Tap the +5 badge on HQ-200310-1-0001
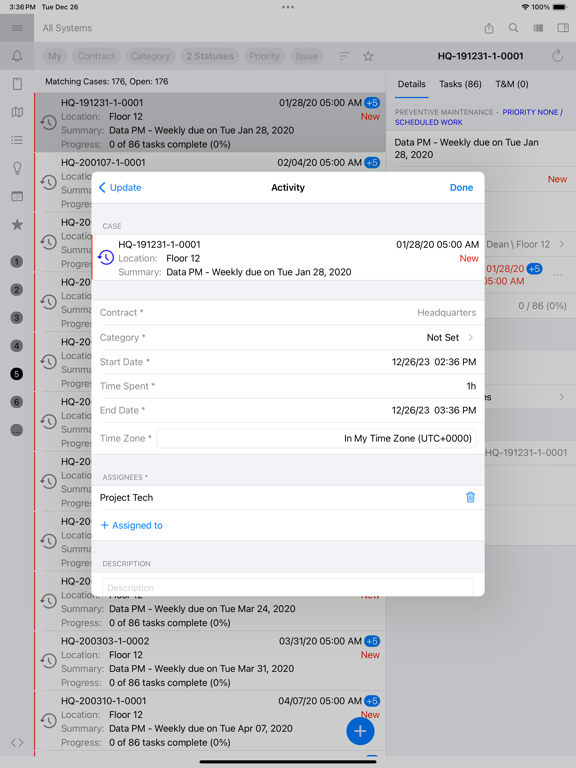 pyautogui.click(x=372, y=701)
